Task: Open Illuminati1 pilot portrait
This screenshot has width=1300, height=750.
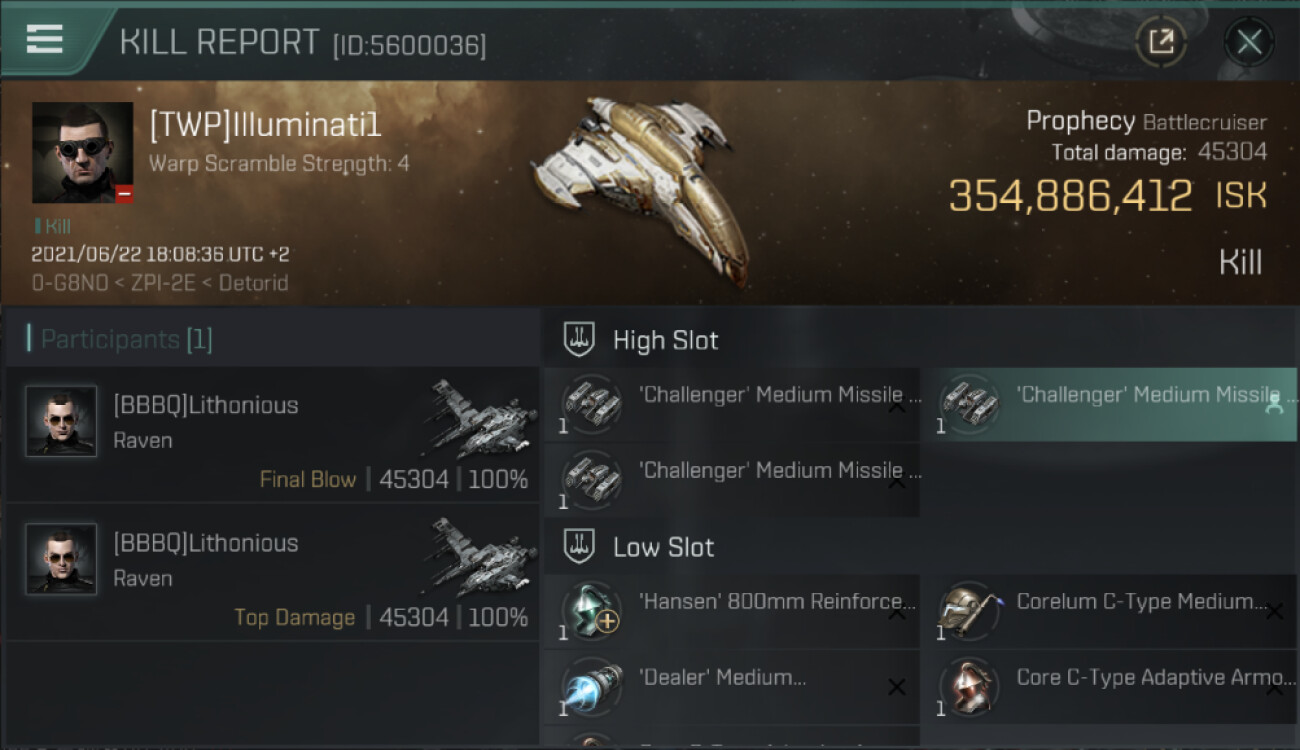Action: click(82, 152)
